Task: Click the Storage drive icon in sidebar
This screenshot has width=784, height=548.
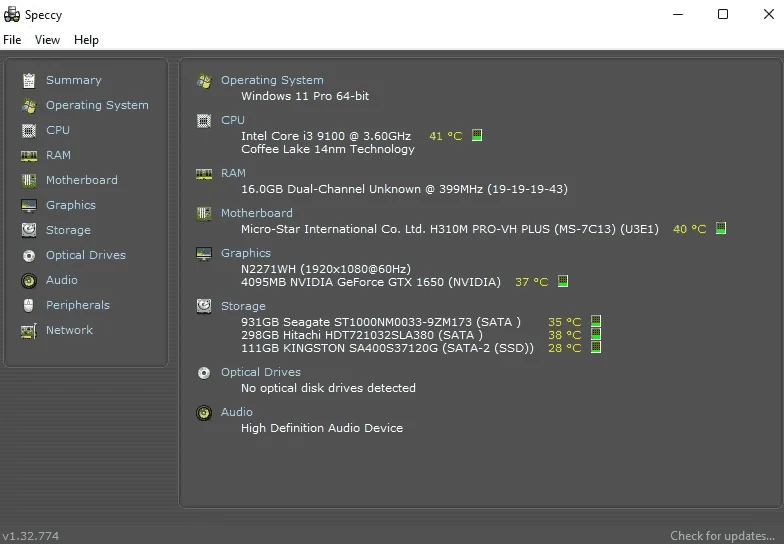Action: click(29, 230)
